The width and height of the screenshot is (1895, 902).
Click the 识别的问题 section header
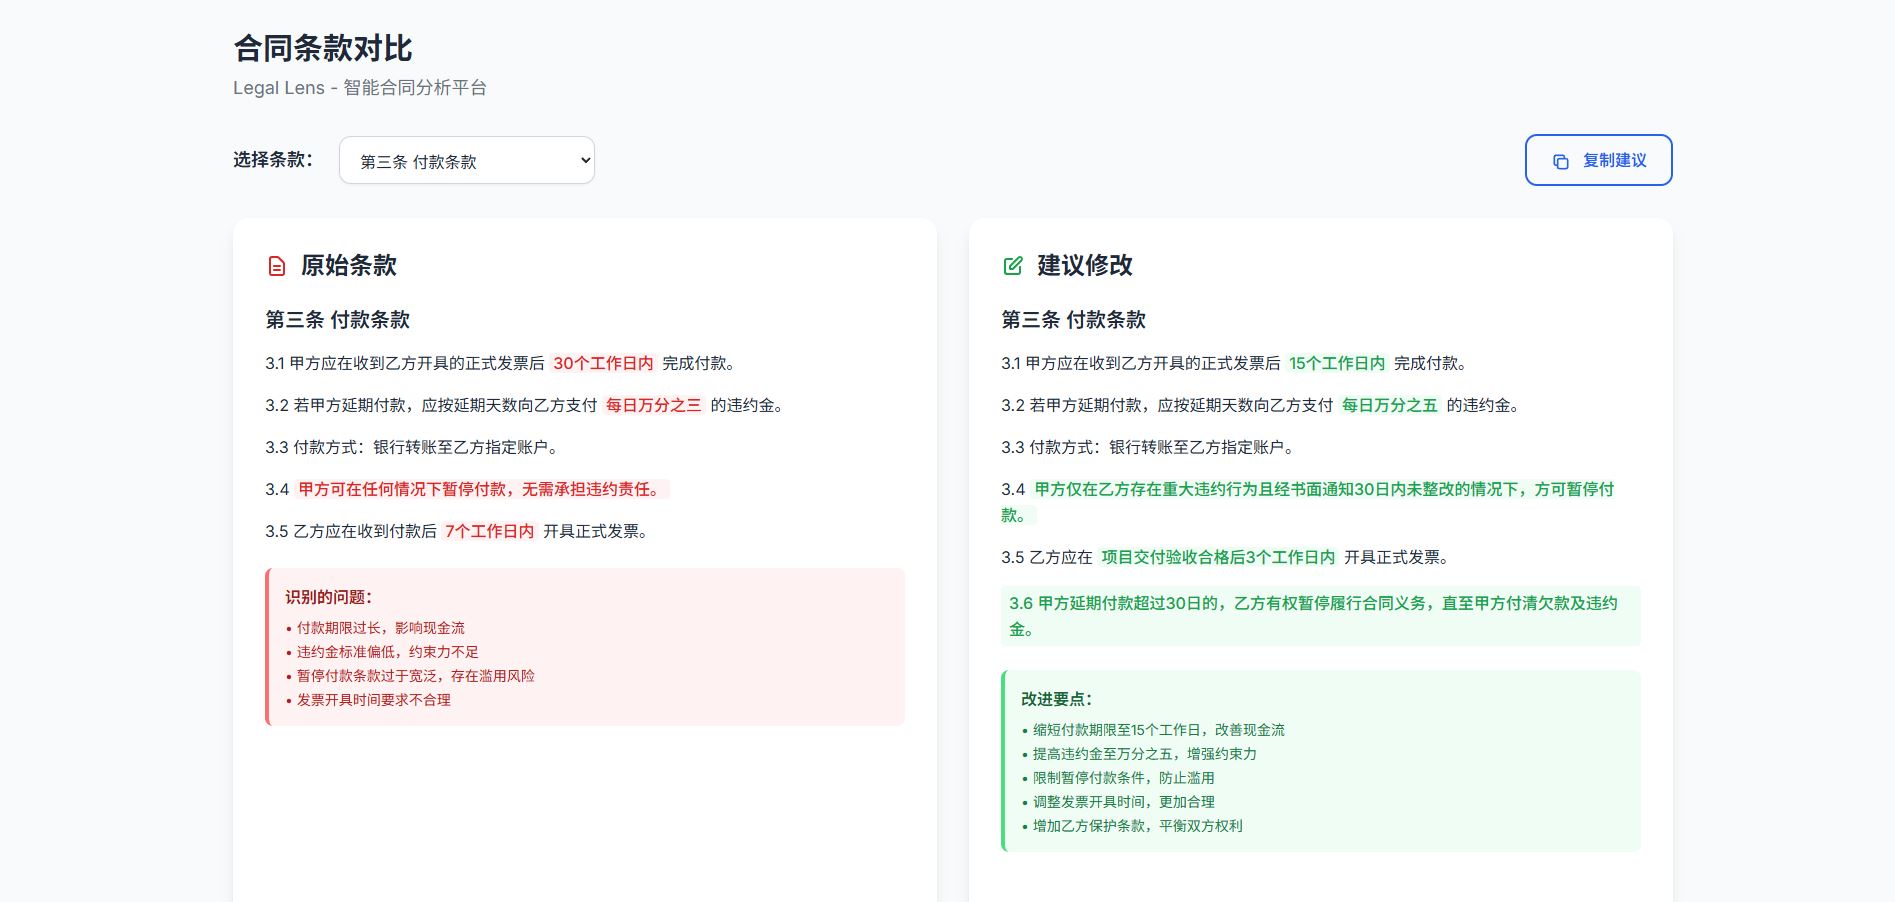point(327,594)
